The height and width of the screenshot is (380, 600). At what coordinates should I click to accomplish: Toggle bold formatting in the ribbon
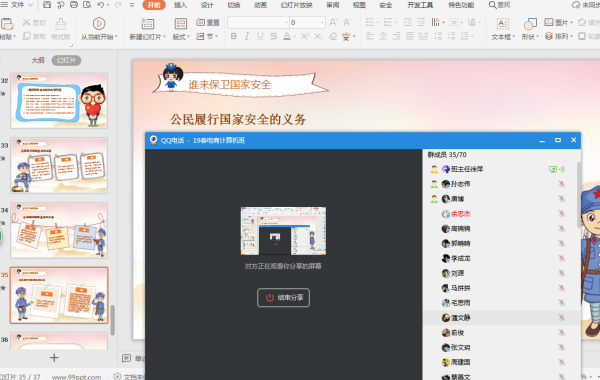(233, 36)
